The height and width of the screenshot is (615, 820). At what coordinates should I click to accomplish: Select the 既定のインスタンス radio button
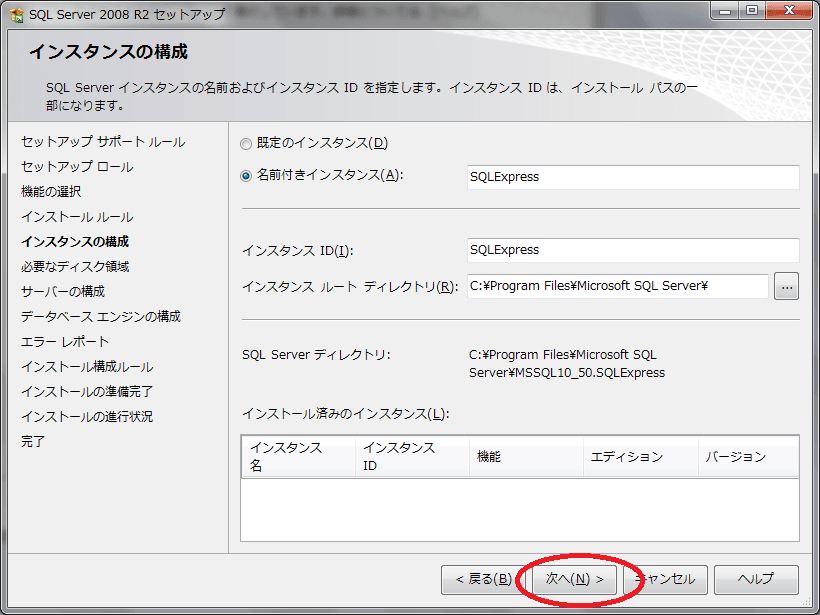tap(245, 143)
